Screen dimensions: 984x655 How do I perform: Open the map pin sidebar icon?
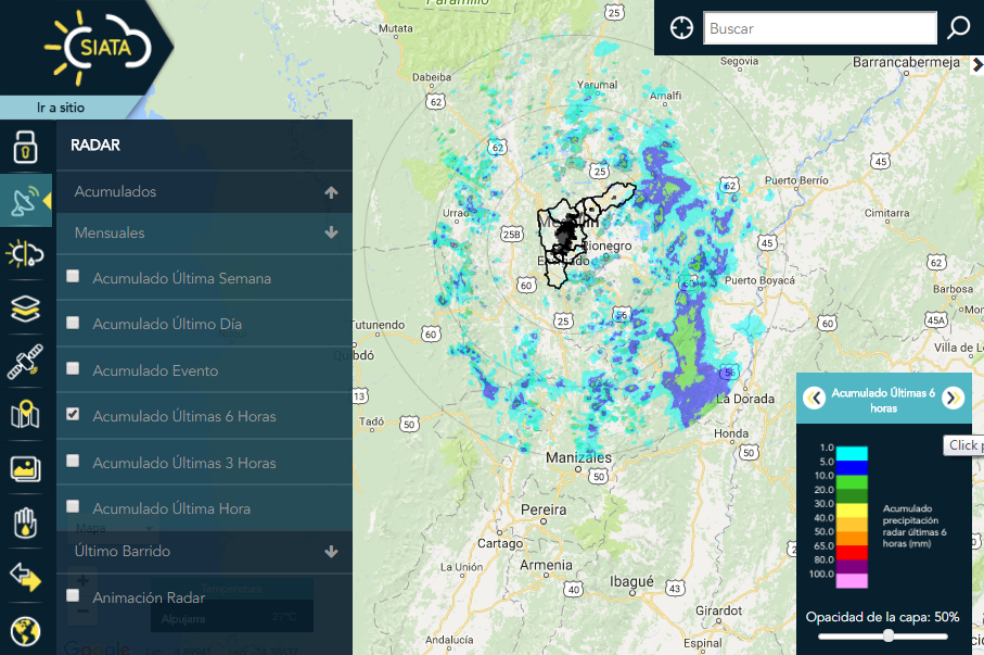(x=25, y=415)
